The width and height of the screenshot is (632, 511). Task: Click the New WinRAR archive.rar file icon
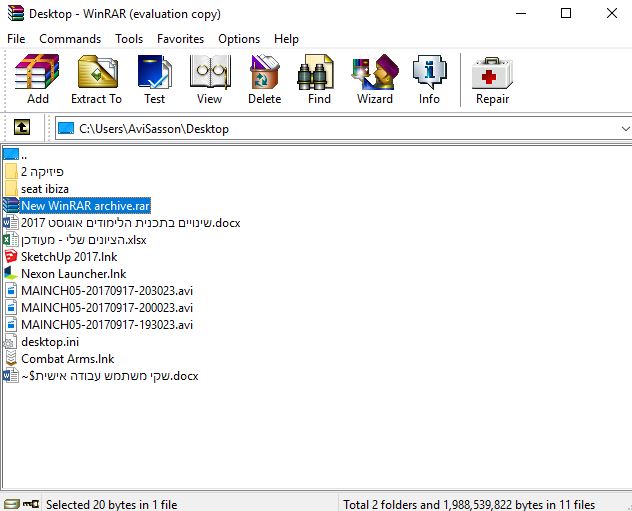click(10, 205)
